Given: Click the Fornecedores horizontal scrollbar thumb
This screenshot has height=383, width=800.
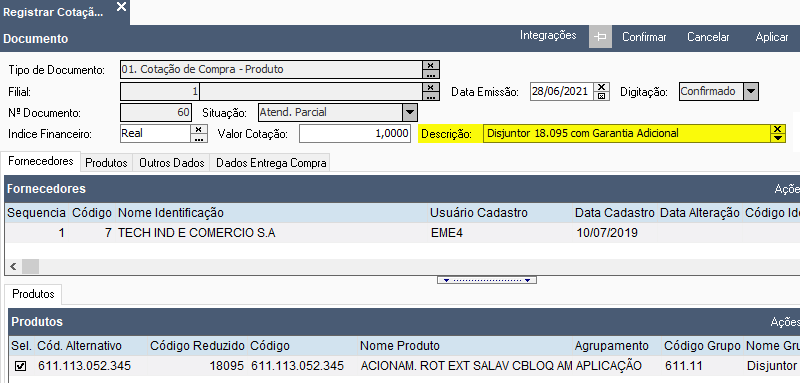Looking at the screenshot, I should click(31, 266).
